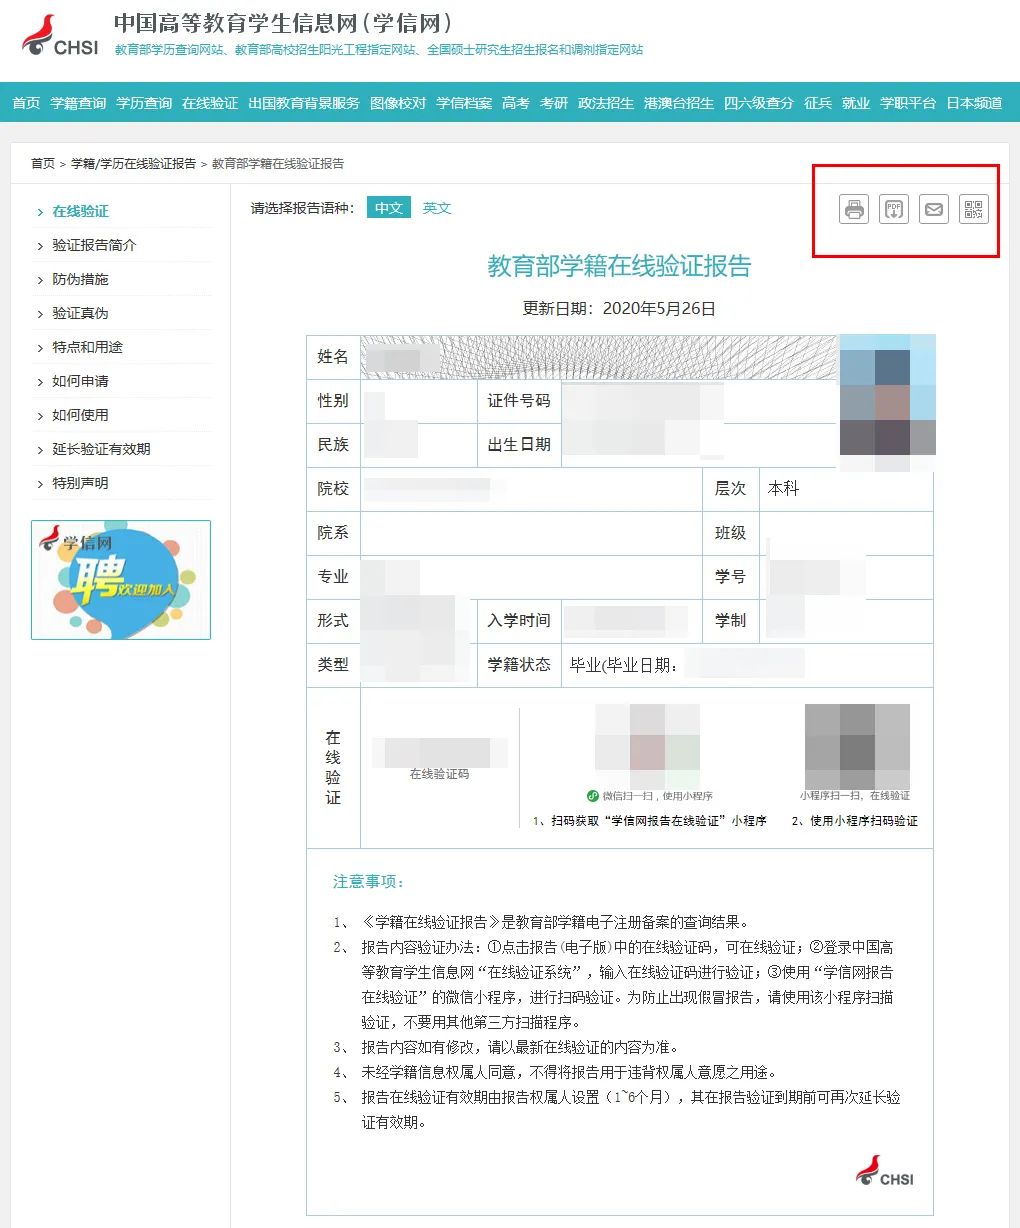Open 特别声明 in sidebar
Image resolution: width=1020 pixels, height=1228 pixels.
(80, 483)
